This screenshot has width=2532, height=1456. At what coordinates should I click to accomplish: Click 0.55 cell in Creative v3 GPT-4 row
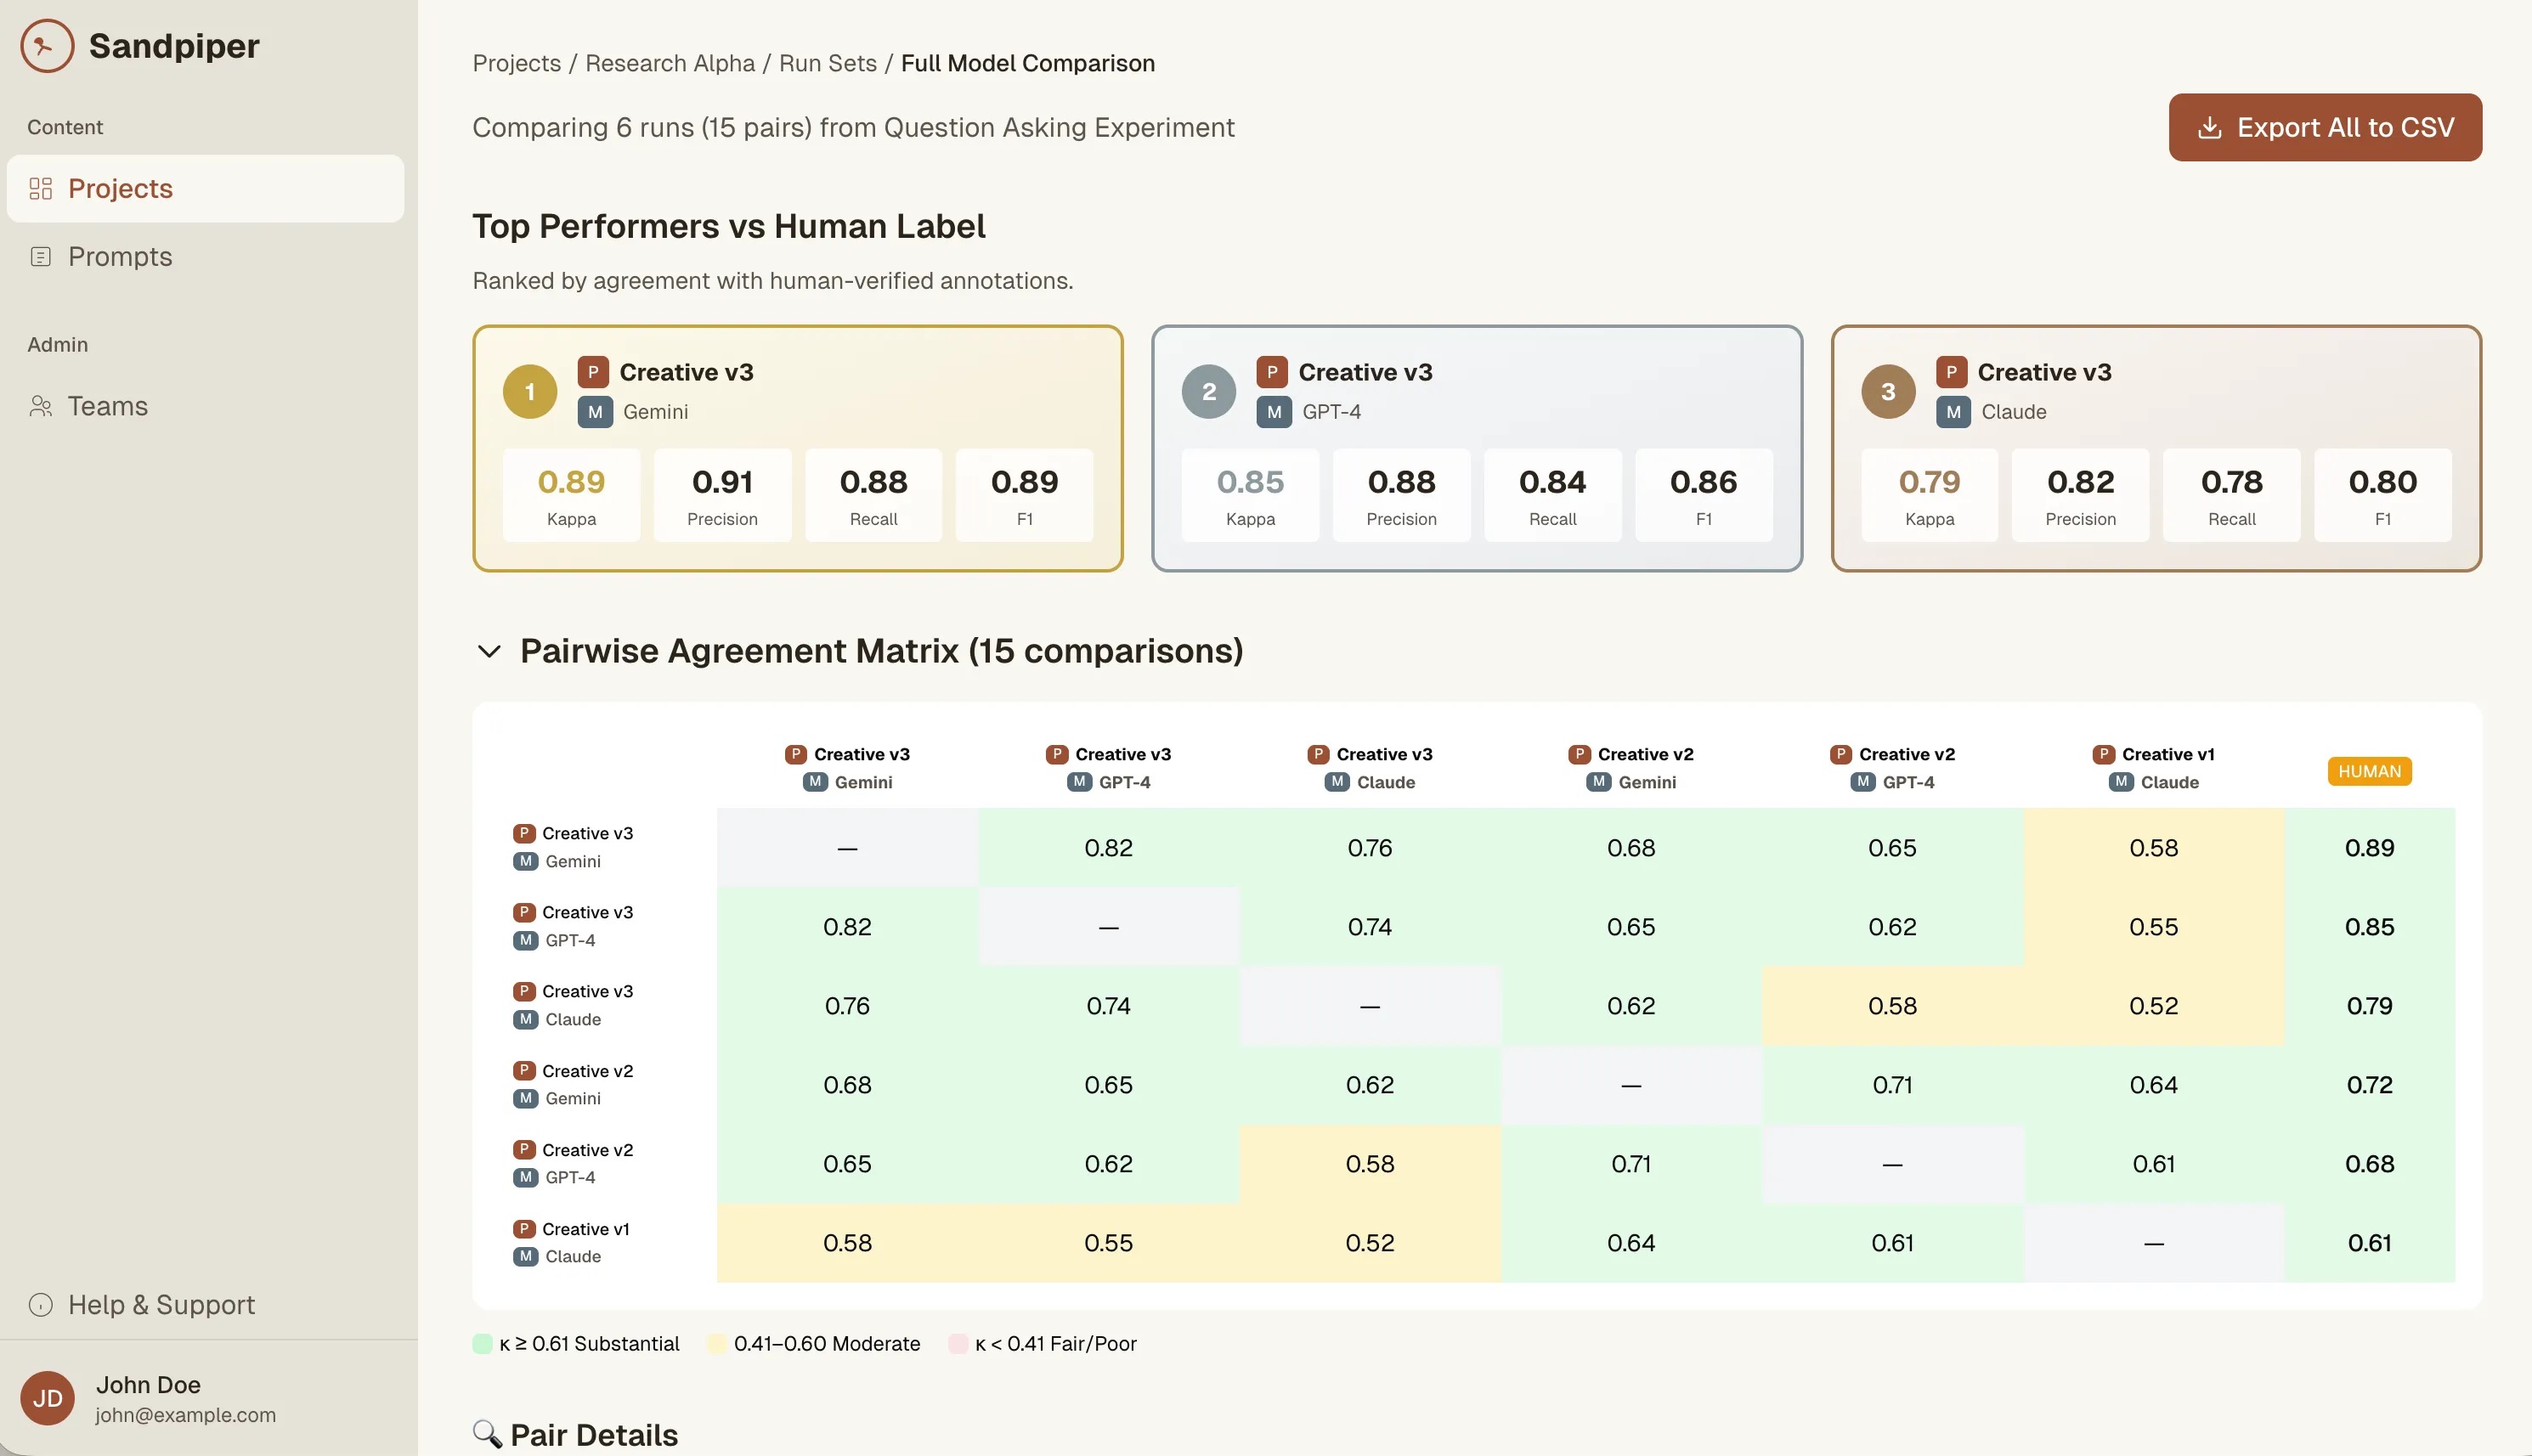click(x=2153, y=926)
